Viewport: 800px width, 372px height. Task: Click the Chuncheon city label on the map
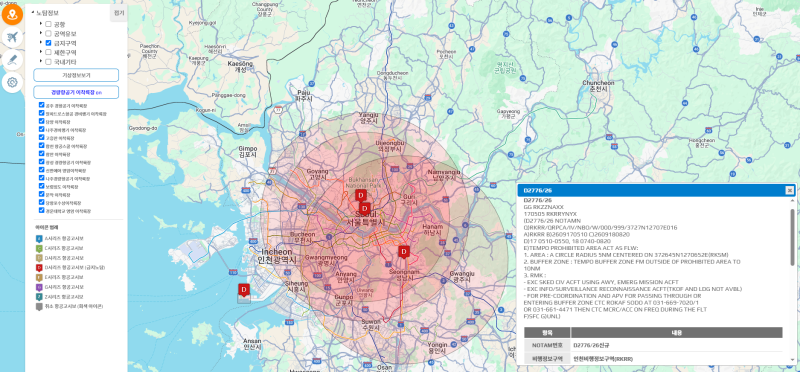pyautogui.click(x=598, y=85)
